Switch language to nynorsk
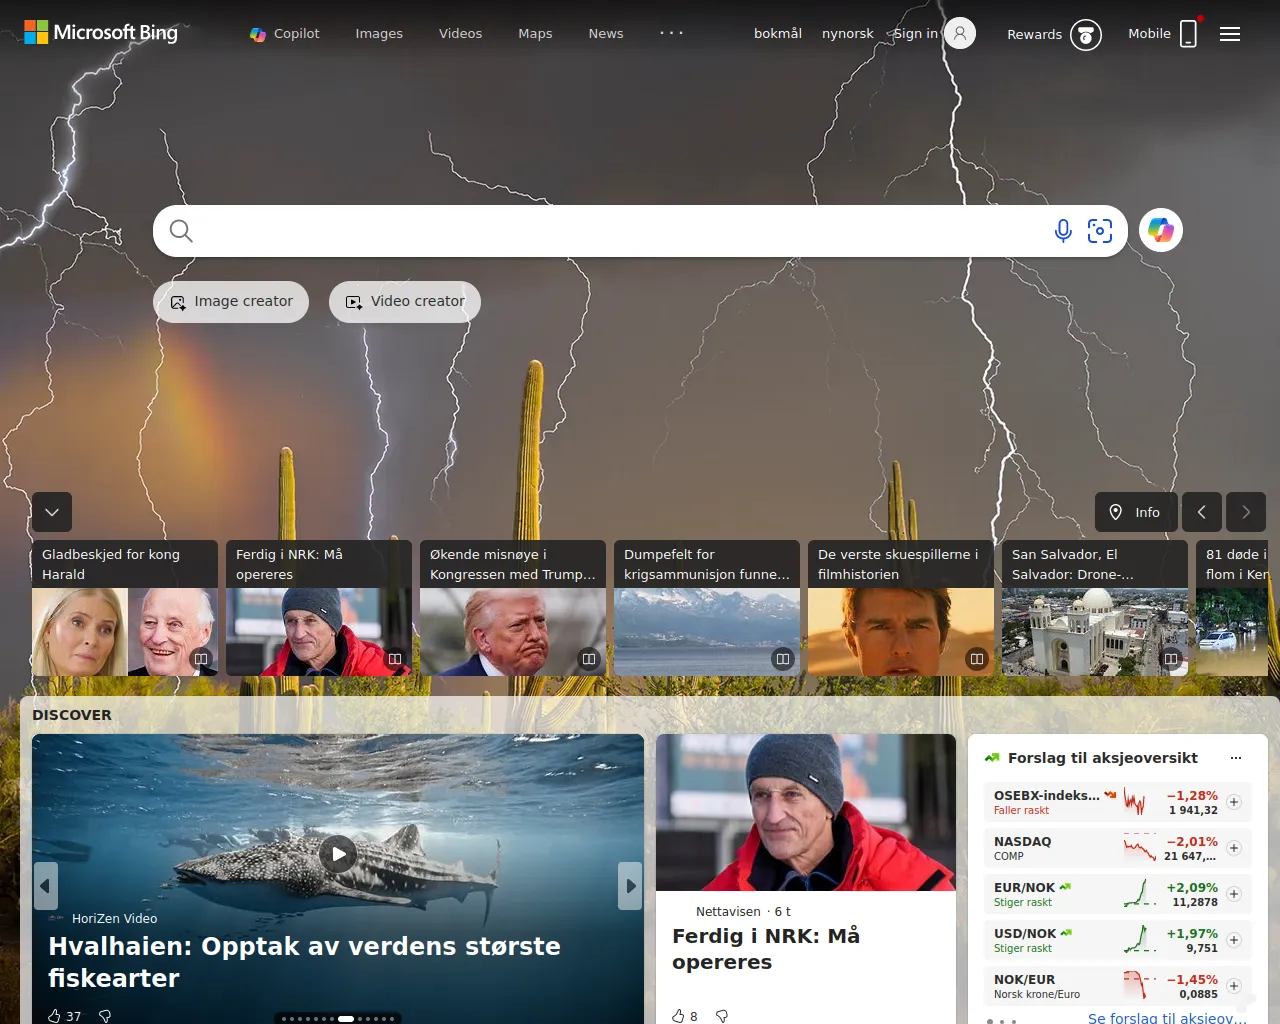This screenshot has height=1024, width=1280. [x=847, y=34]
